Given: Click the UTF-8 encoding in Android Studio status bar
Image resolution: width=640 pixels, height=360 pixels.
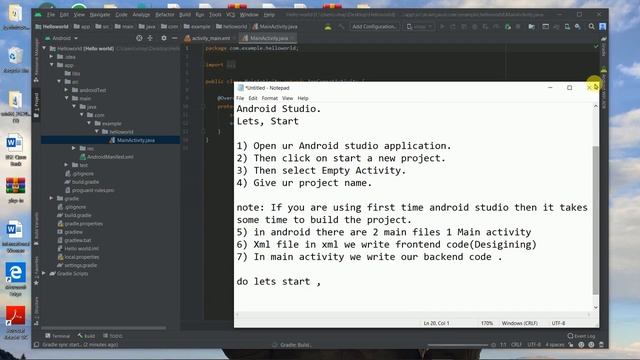Looking at the screenshot, I should tap(534, 345).
